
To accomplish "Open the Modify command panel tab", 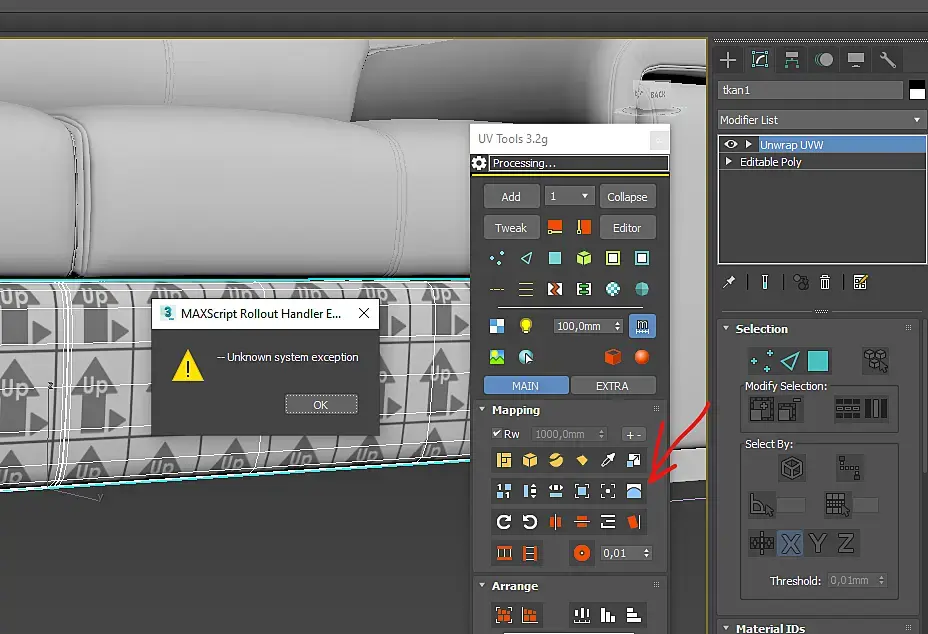I will 760,60.
